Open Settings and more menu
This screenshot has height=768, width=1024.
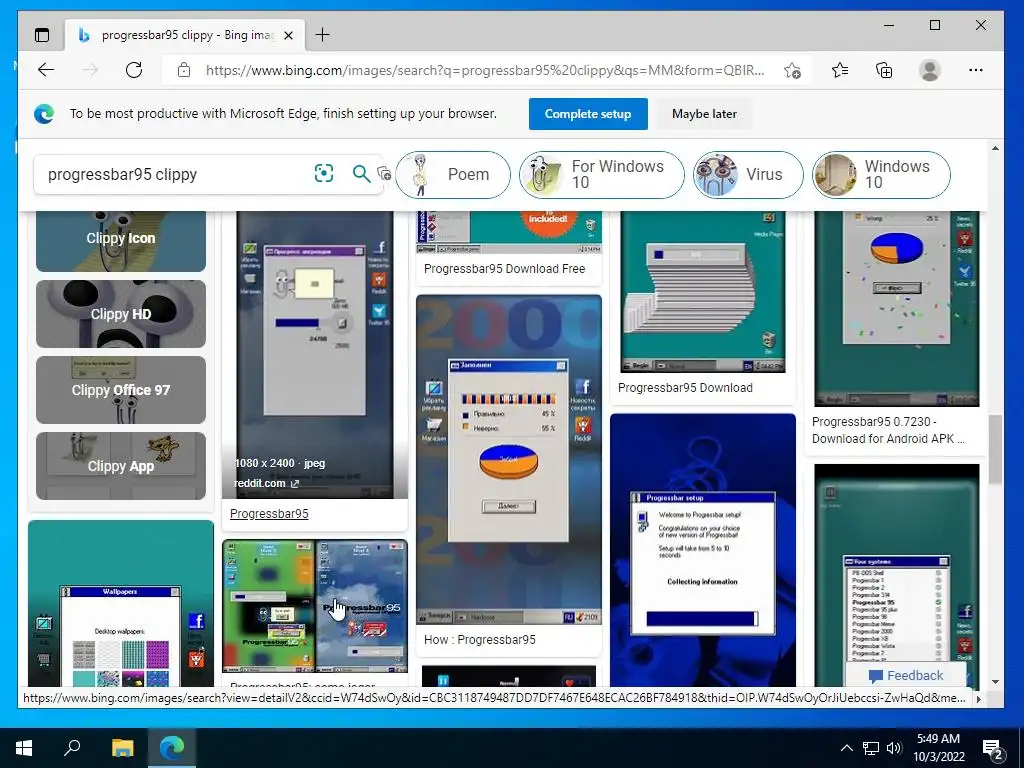976,70
